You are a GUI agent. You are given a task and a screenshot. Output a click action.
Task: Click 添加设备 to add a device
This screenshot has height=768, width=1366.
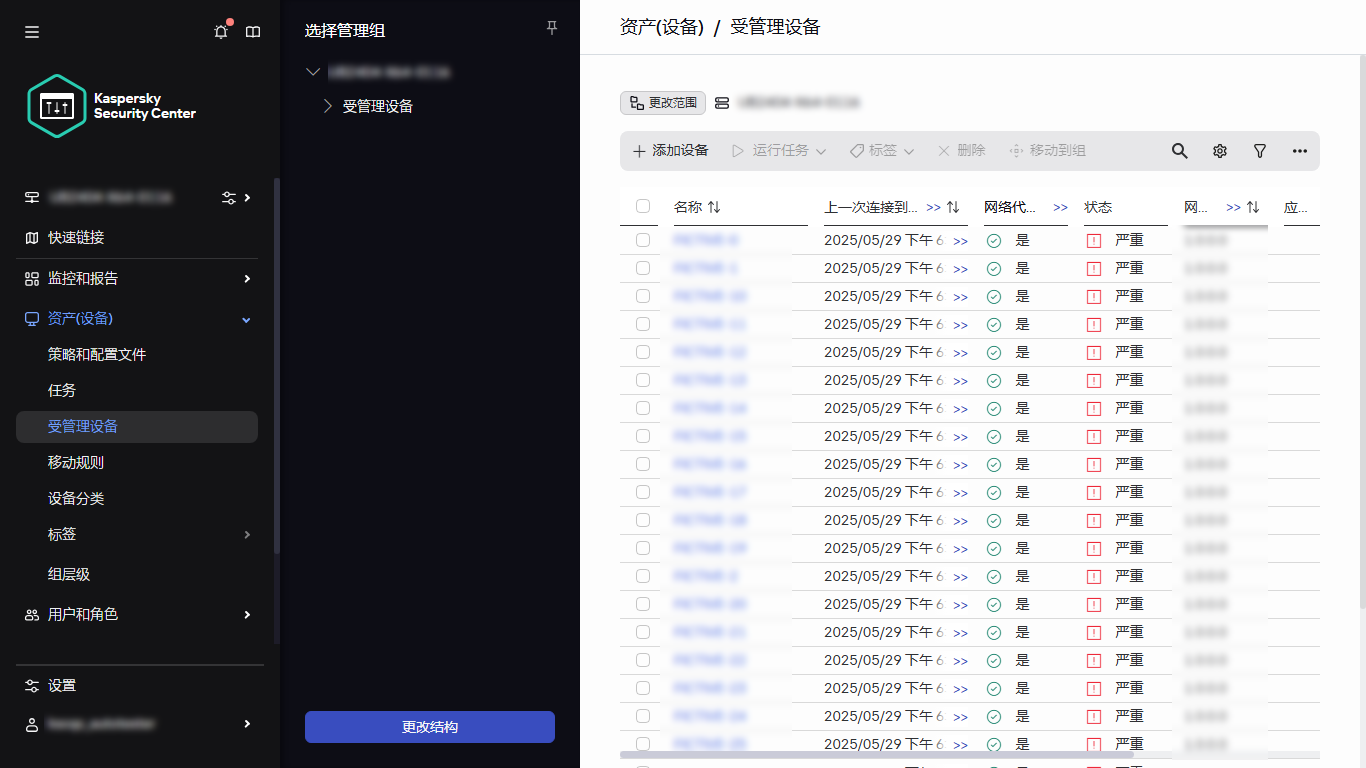tap(670, 151)
